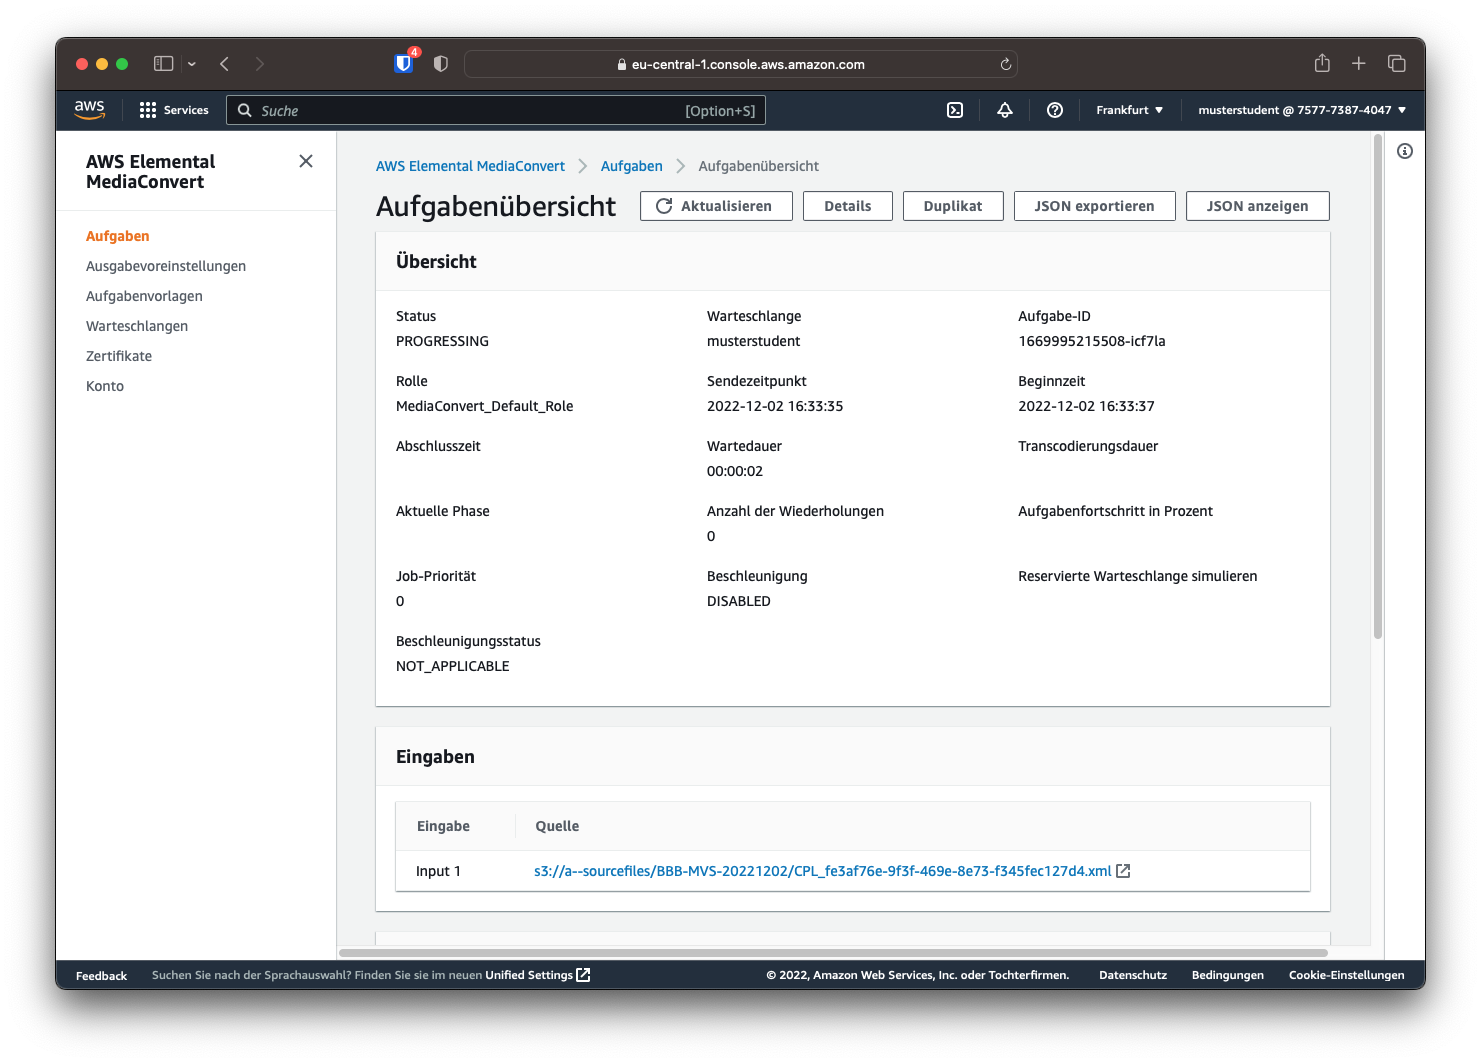This screenshot has height=1063, width=1481.
Task: Open Konto in the sidebar
Action: 105,386
